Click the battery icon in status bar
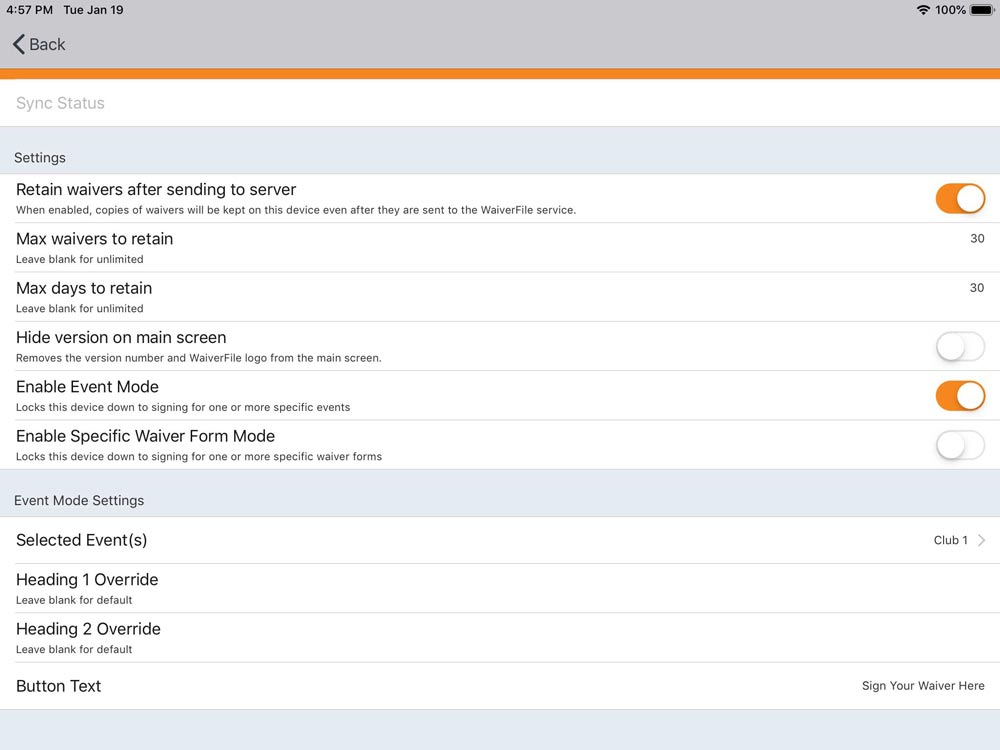The width and height of the screenshot is (1000, 750). point(980,10)
